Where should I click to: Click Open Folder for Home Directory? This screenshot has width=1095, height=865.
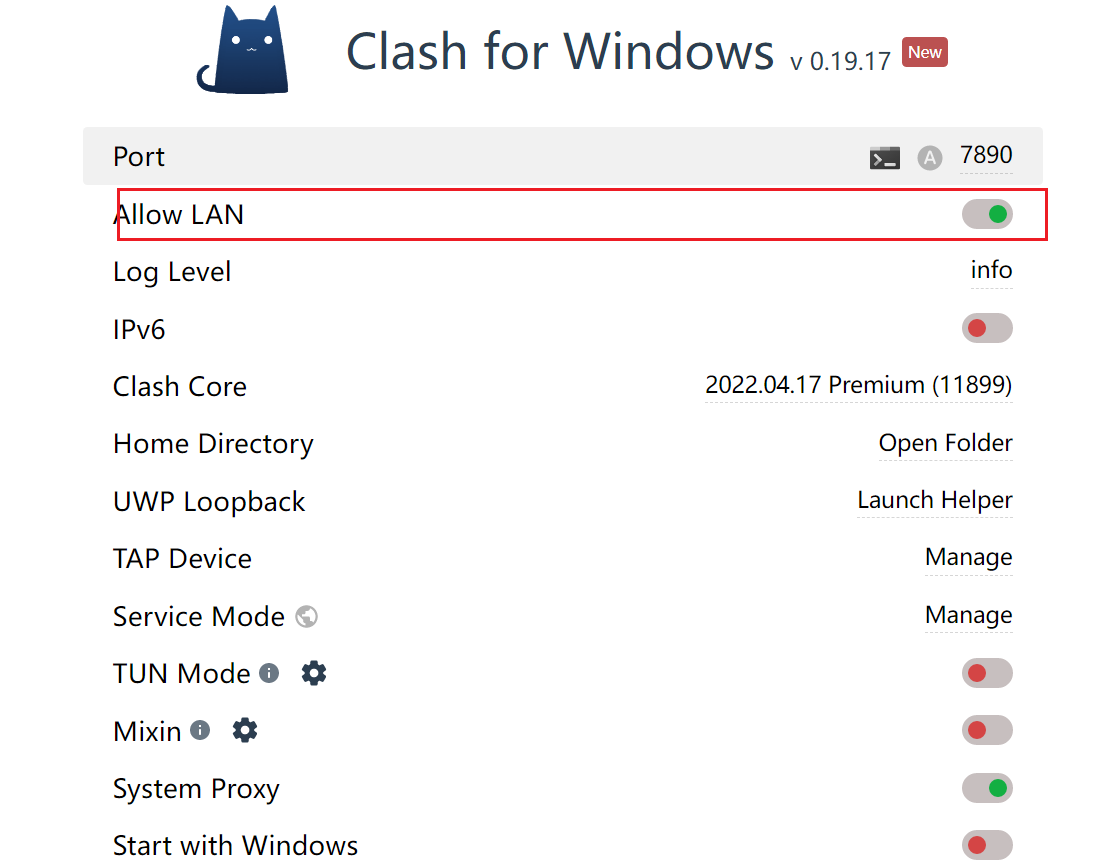946,443
